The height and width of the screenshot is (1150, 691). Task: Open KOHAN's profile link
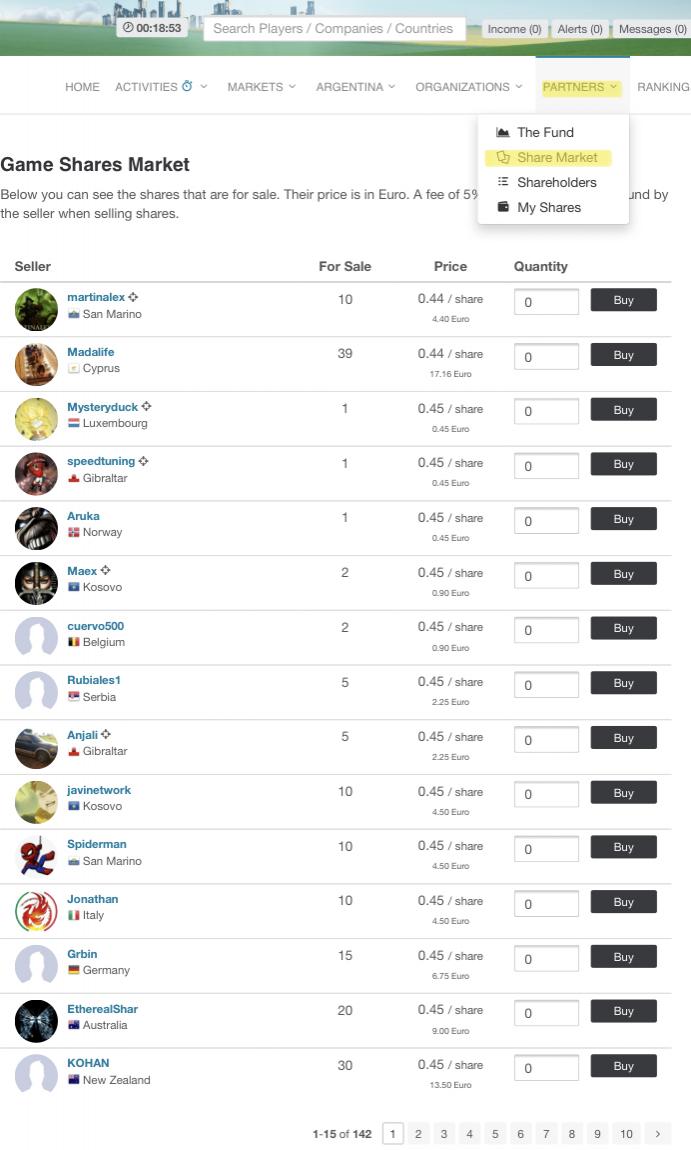[88, 1063]
